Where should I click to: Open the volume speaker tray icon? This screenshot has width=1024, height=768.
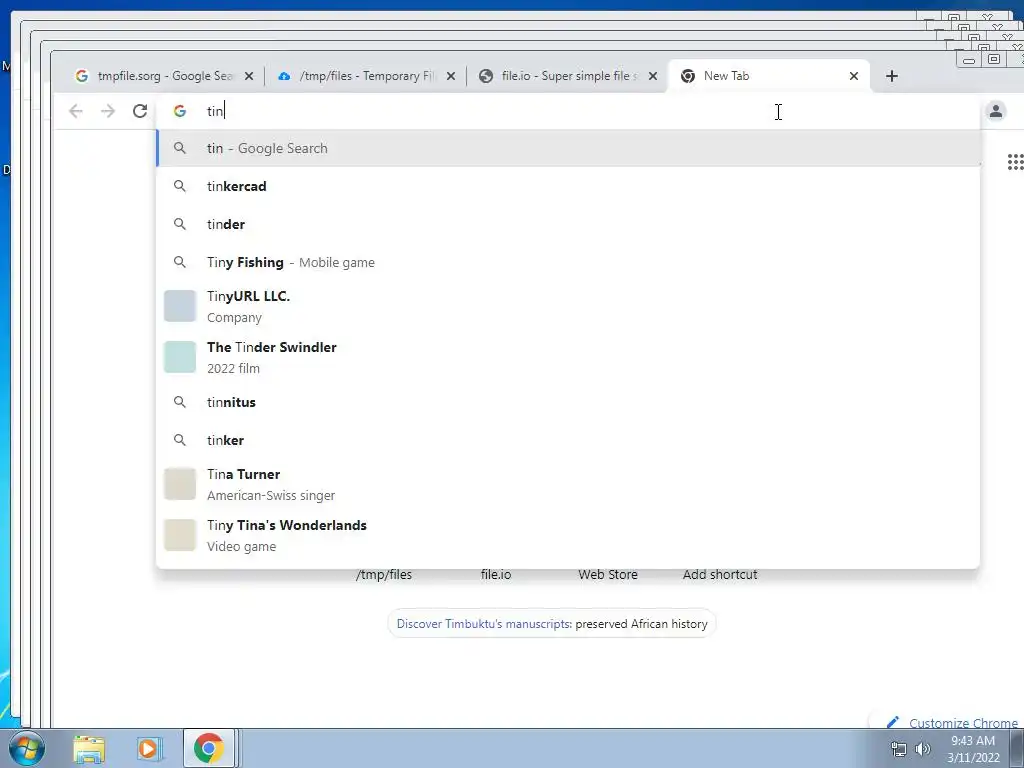(x=922, y=749)
